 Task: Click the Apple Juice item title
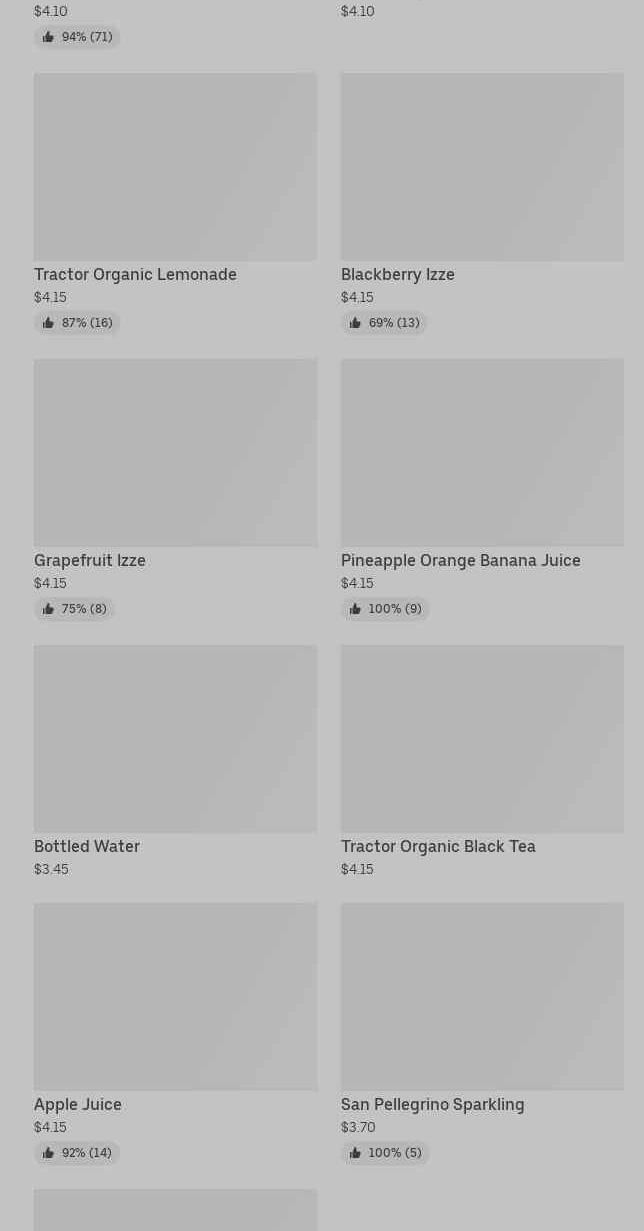(x=78, y=1104)
